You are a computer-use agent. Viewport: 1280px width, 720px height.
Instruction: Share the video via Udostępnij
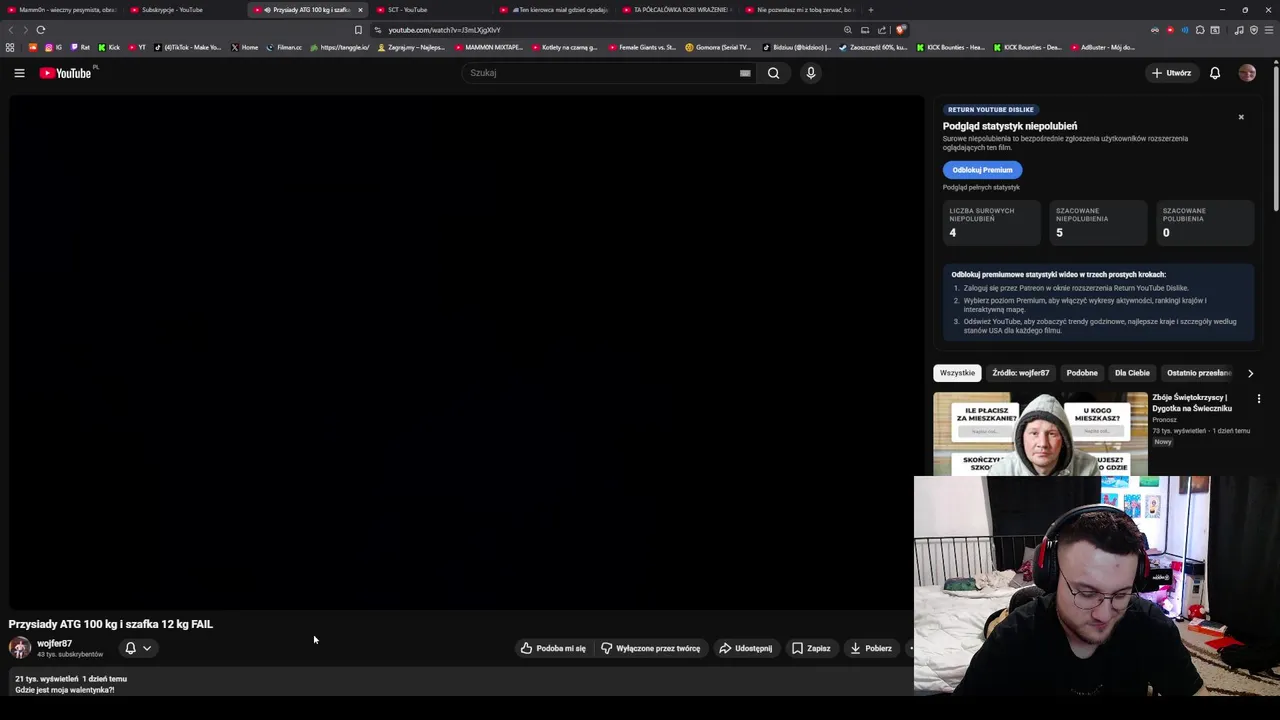coord(746,648)
